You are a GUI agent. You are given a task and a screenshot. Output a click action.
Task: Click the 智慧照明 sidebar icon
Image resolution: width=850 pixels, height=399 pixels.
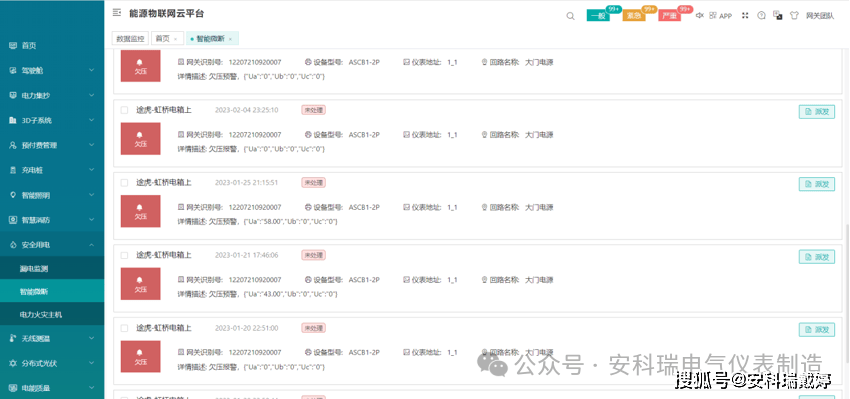pyautogui.click(x=13, y=195)
